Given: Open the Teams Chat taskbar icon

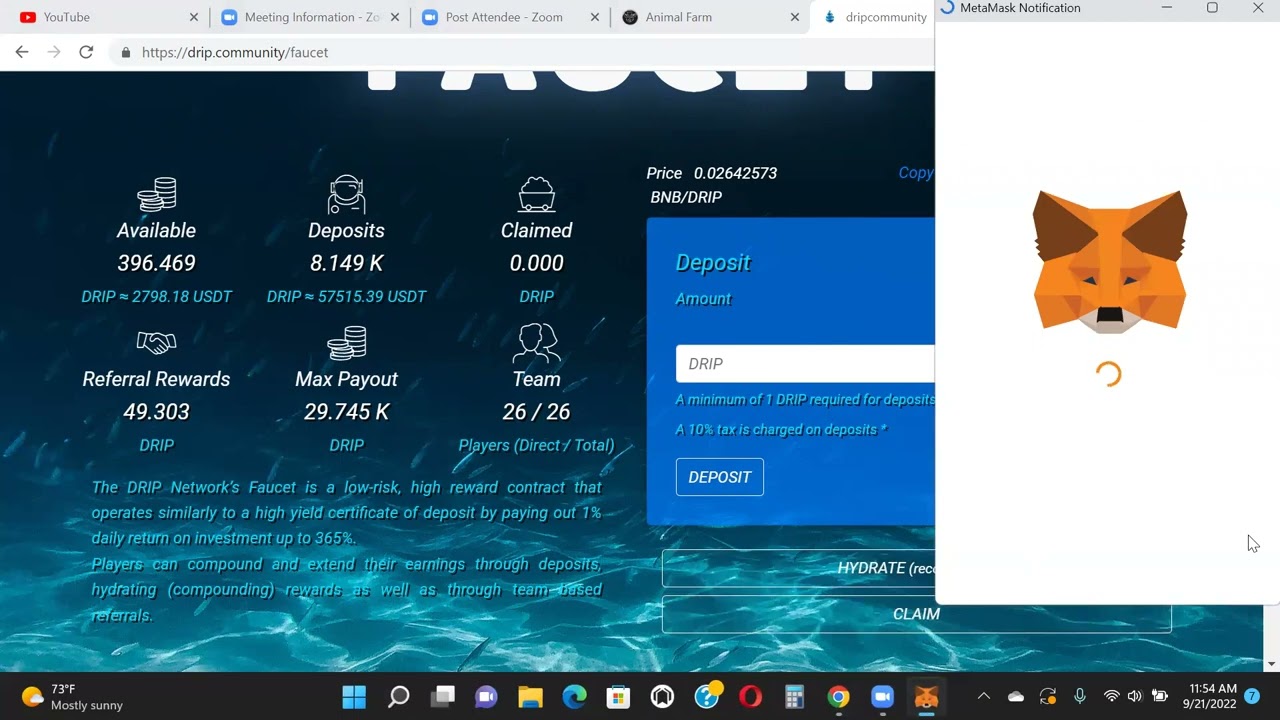Looking at the screenshot, I should [486, 696].
